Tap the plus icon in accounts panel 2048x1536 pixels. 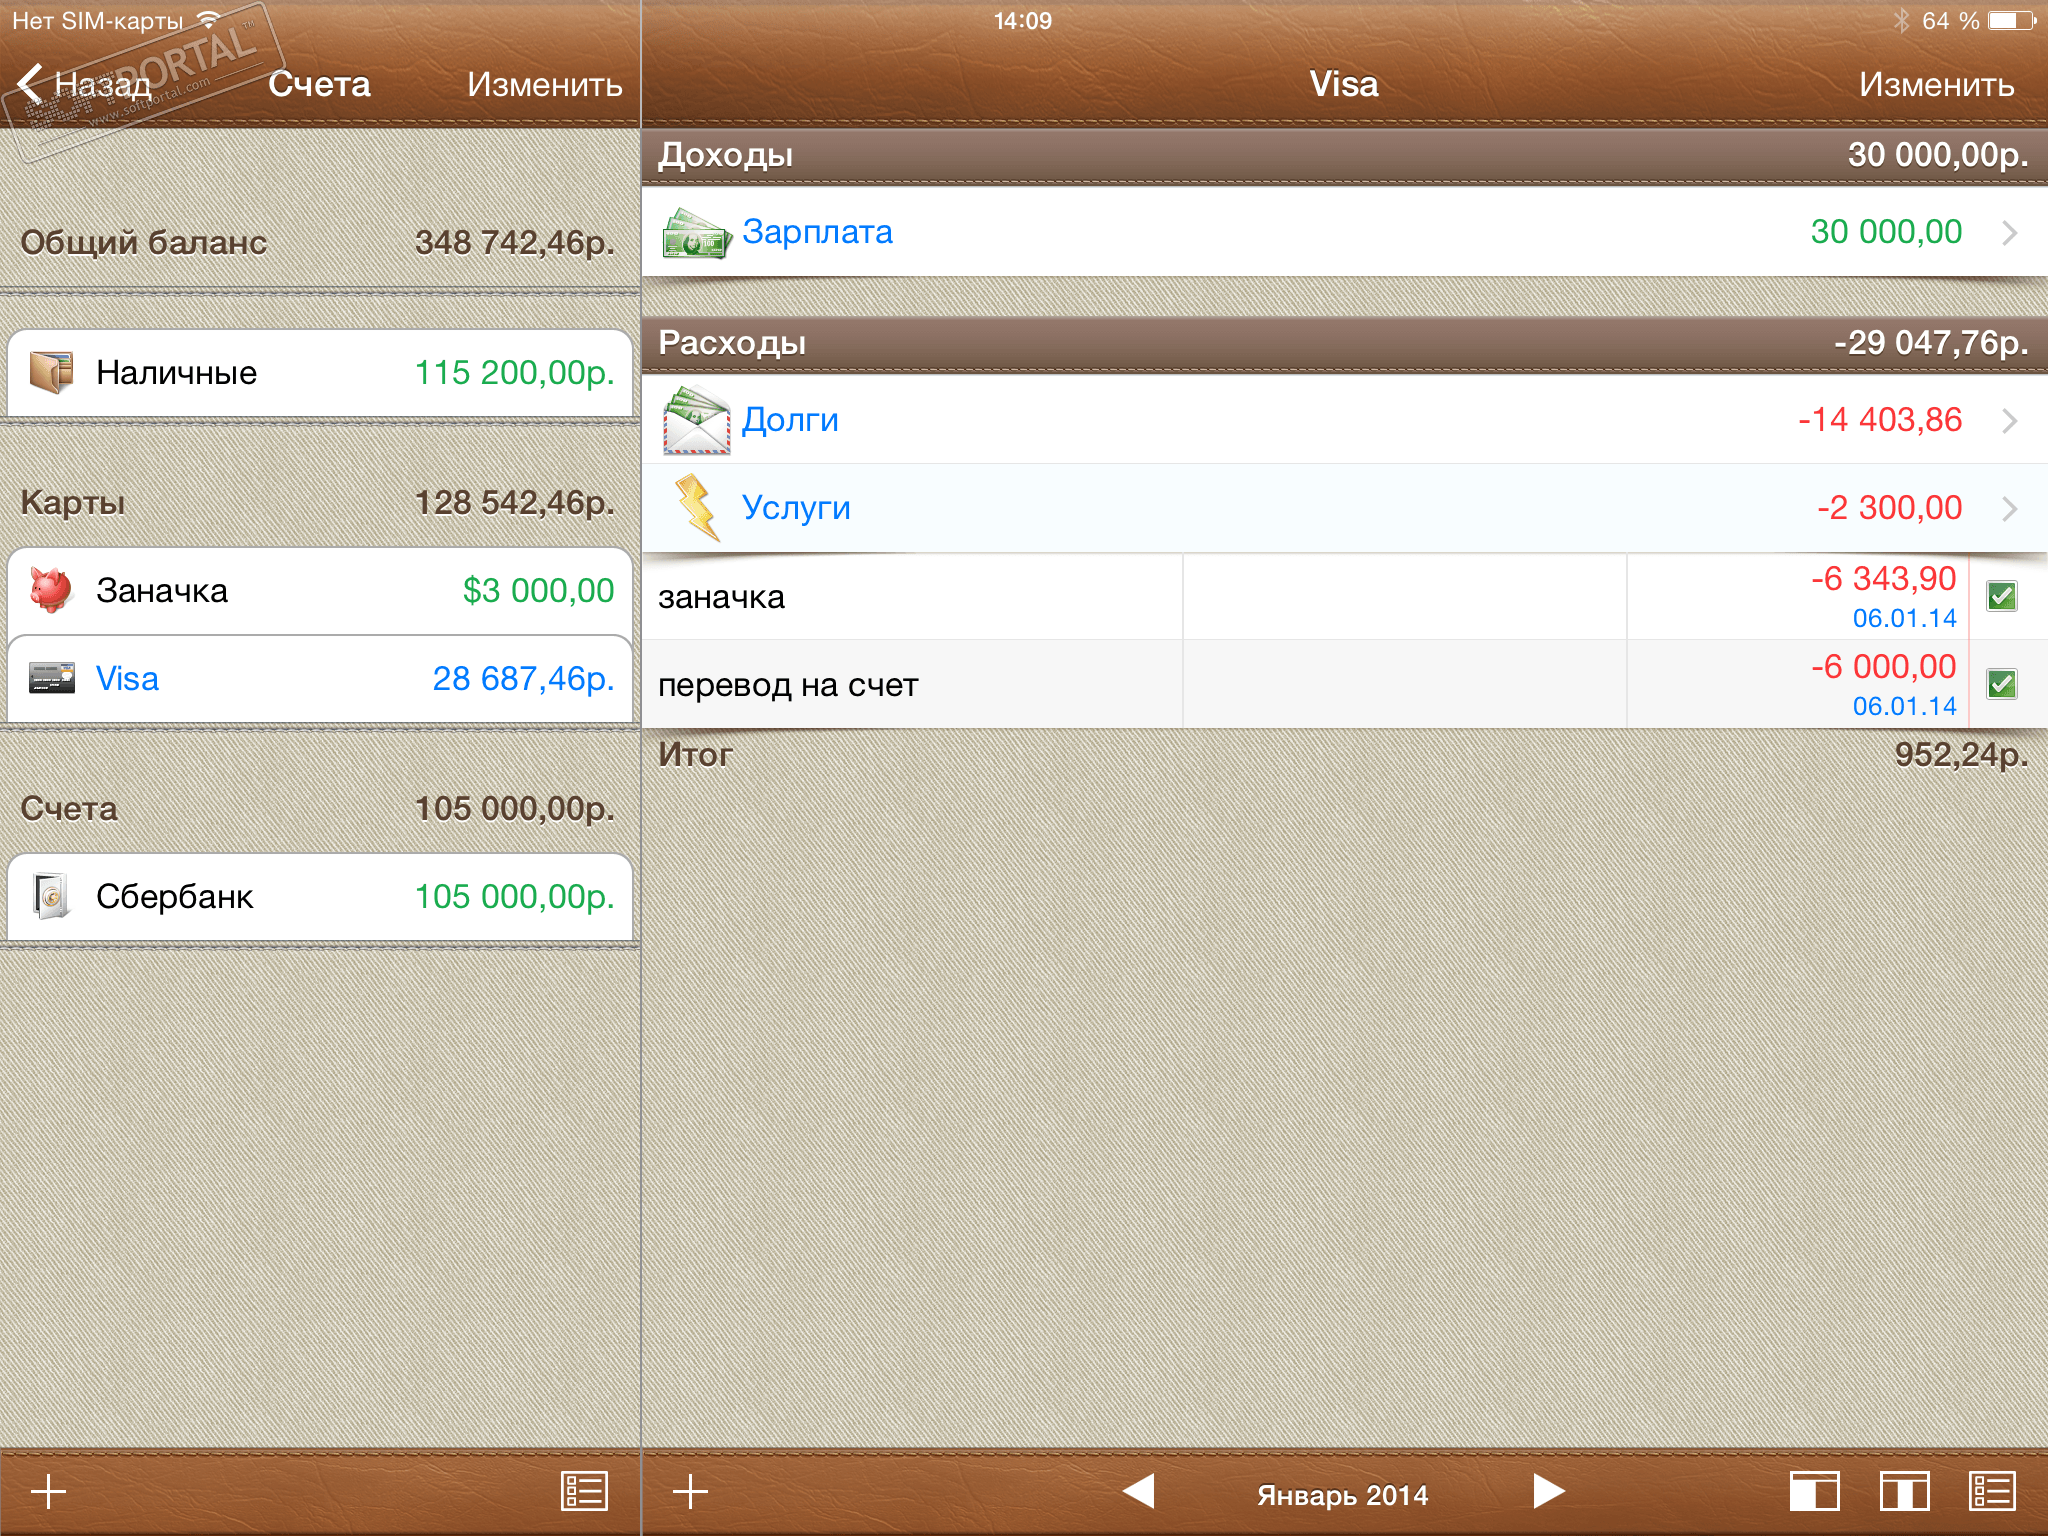coord(48,1491)
